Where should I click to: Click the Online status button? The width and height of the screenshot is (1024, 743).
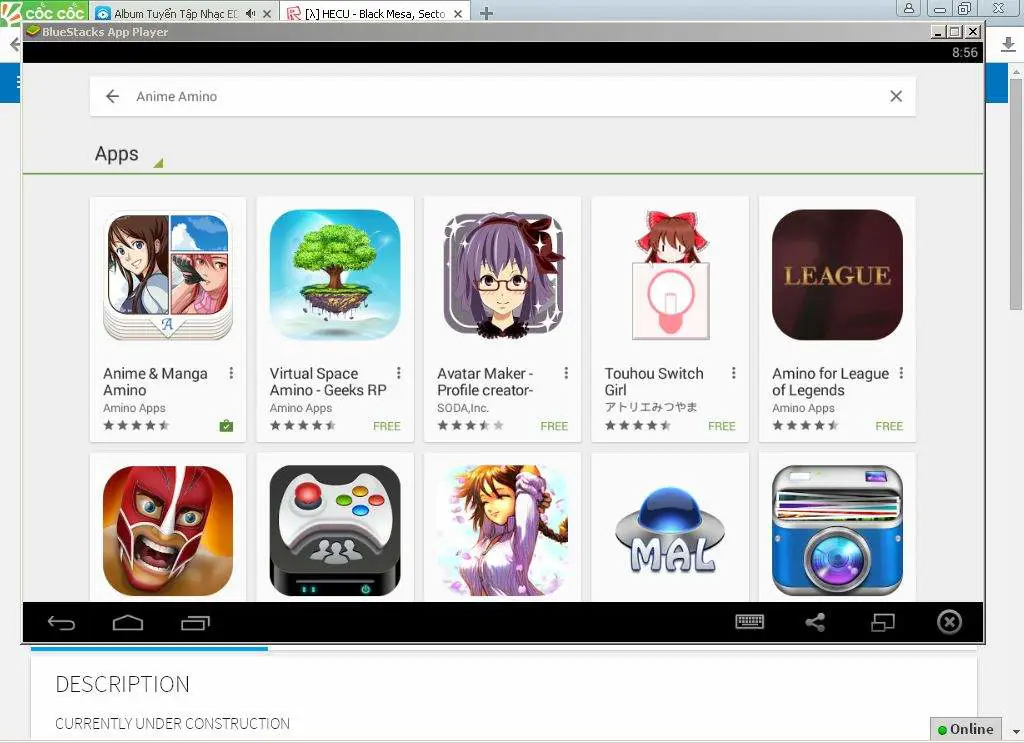tap(965, 729)
